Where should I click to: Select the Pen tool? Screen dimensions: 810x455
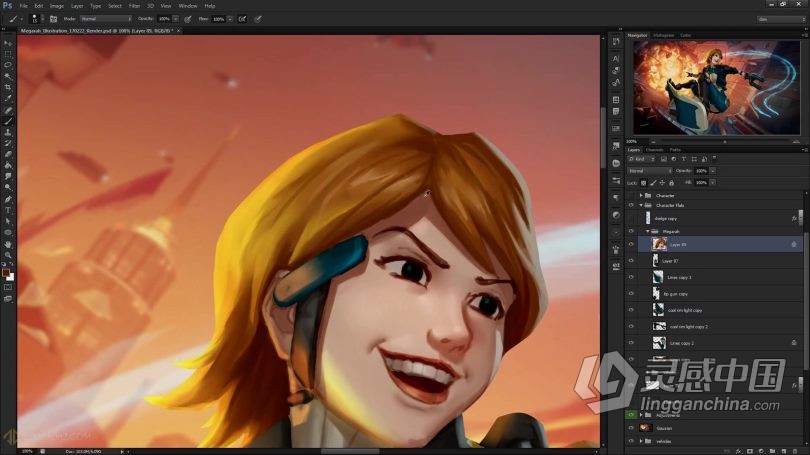tap(8, 199)
